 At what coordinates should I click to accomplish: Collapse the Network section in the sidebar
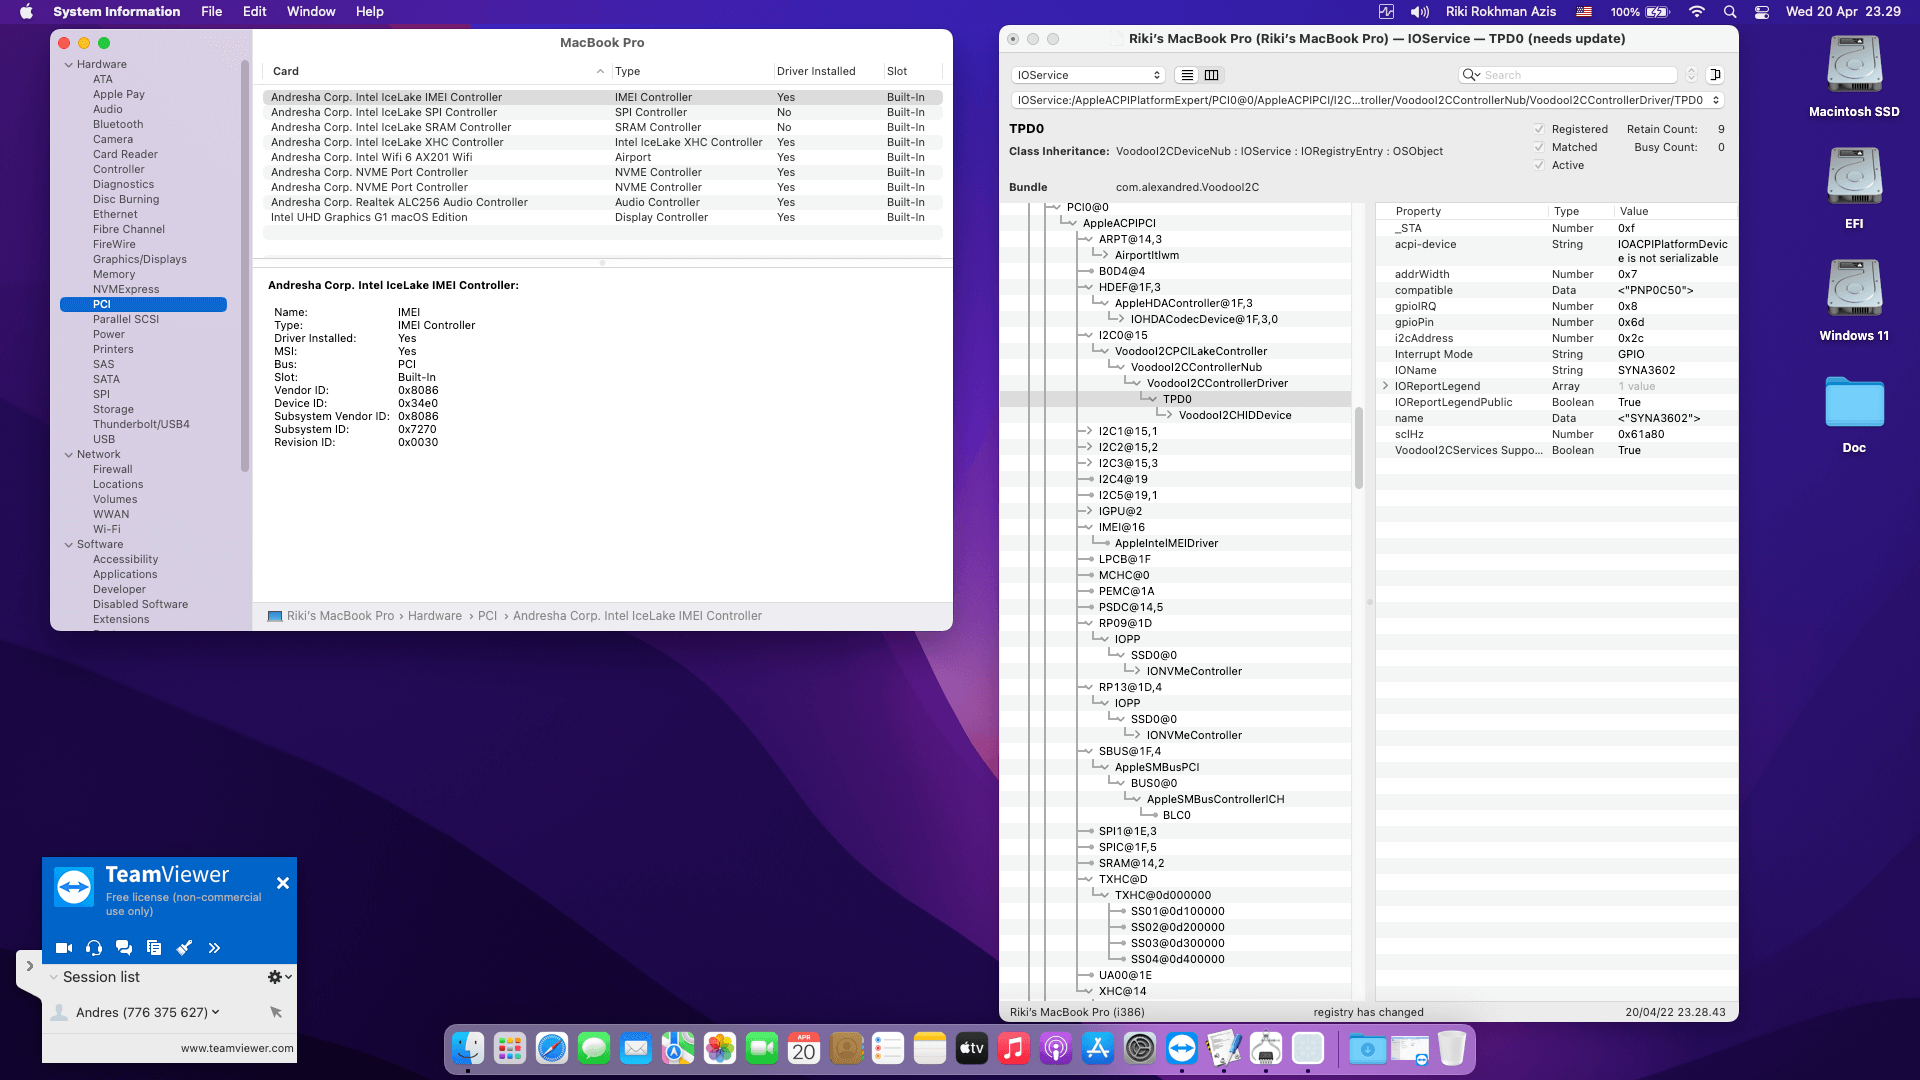[69, 454]
